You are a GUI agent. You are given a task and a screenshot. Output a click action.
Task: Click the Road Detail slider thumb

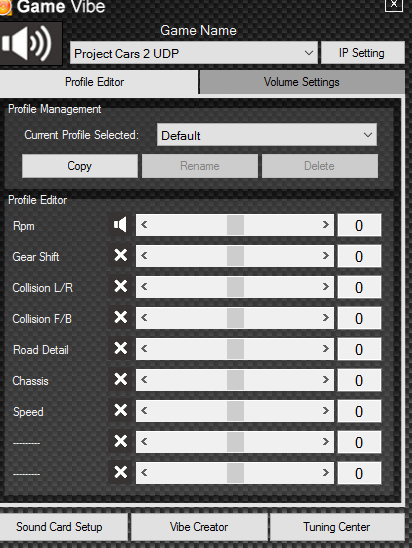click(x=235, y=349)
